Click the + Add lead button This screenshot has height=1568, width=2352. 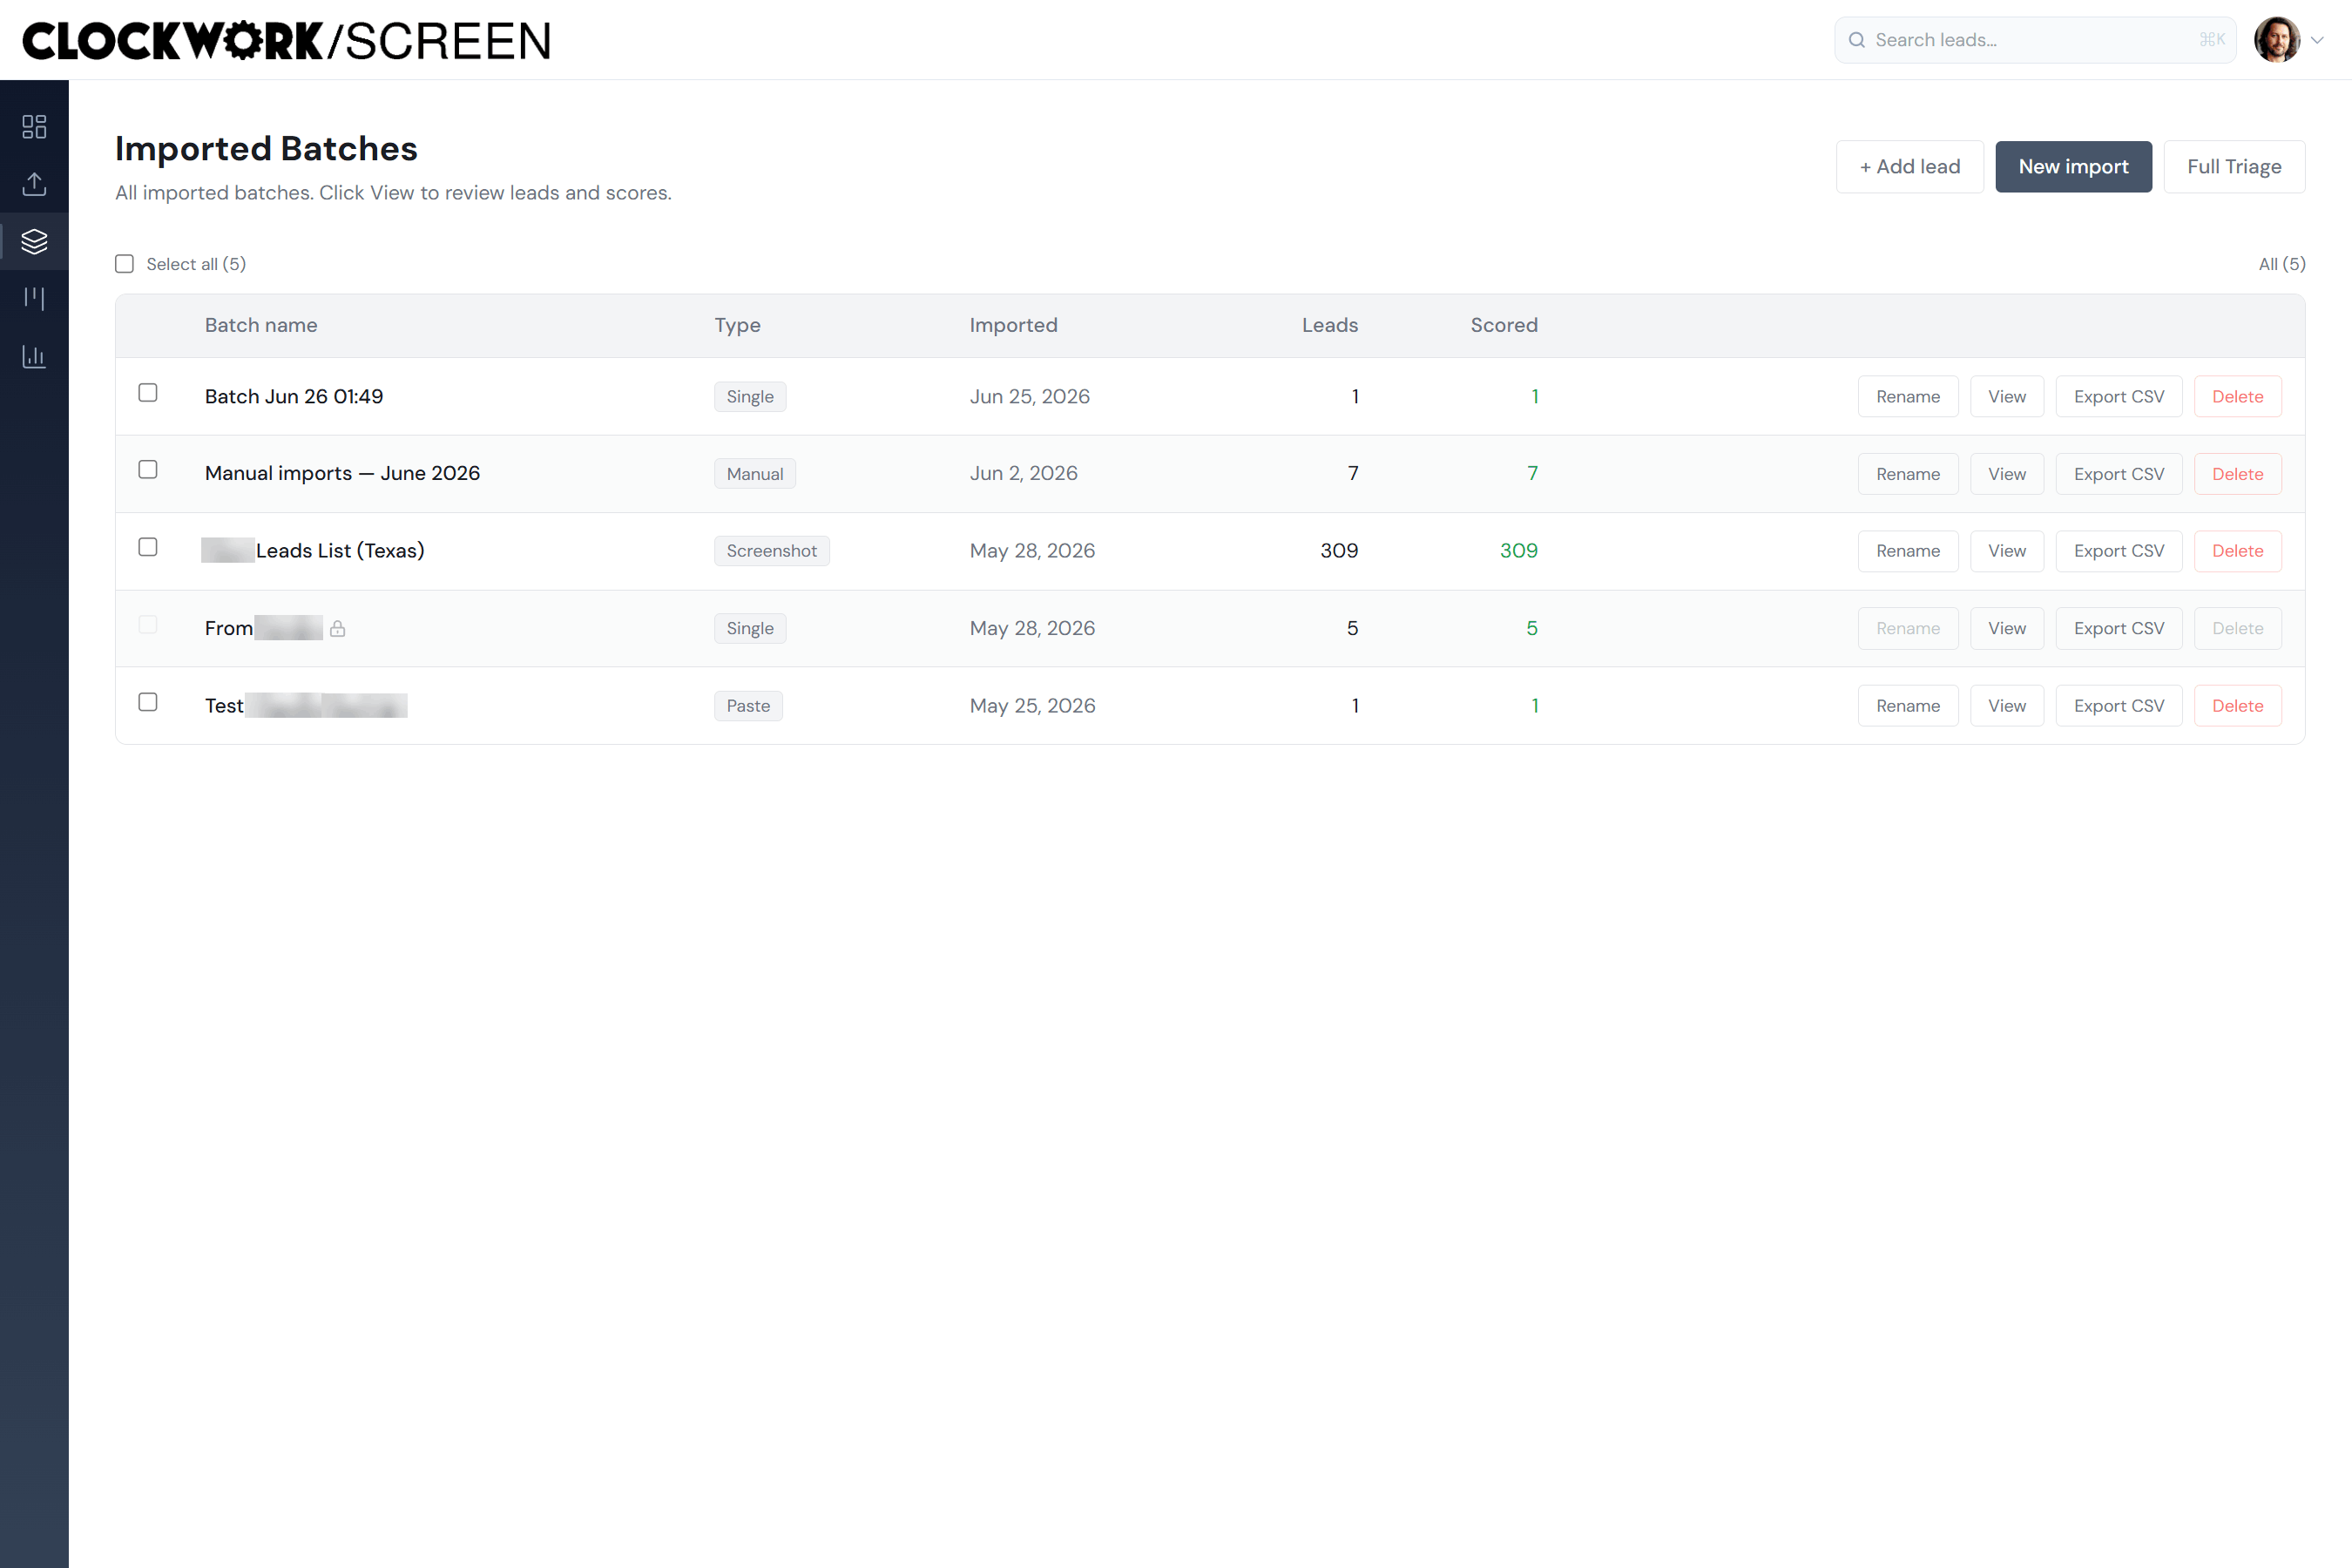[1909, 167]
